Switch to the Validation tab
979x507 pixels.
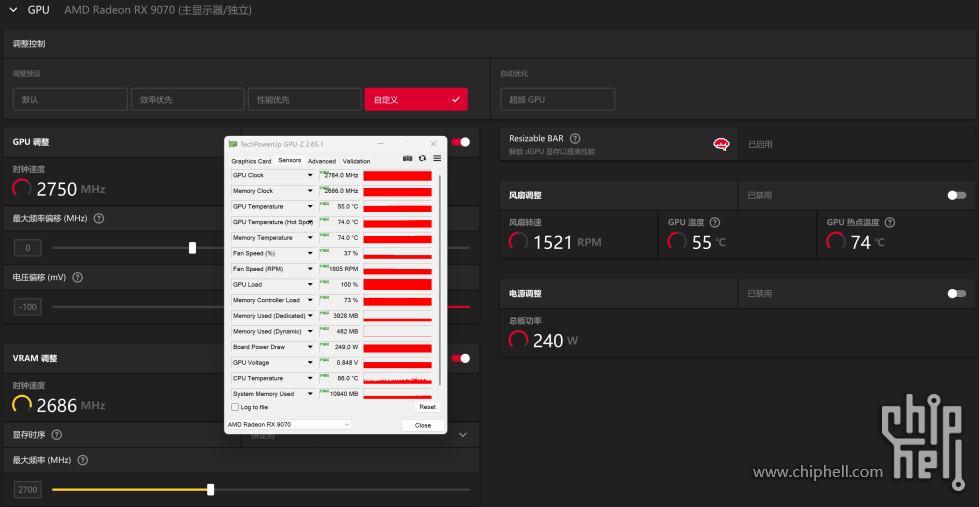[357, 161]
